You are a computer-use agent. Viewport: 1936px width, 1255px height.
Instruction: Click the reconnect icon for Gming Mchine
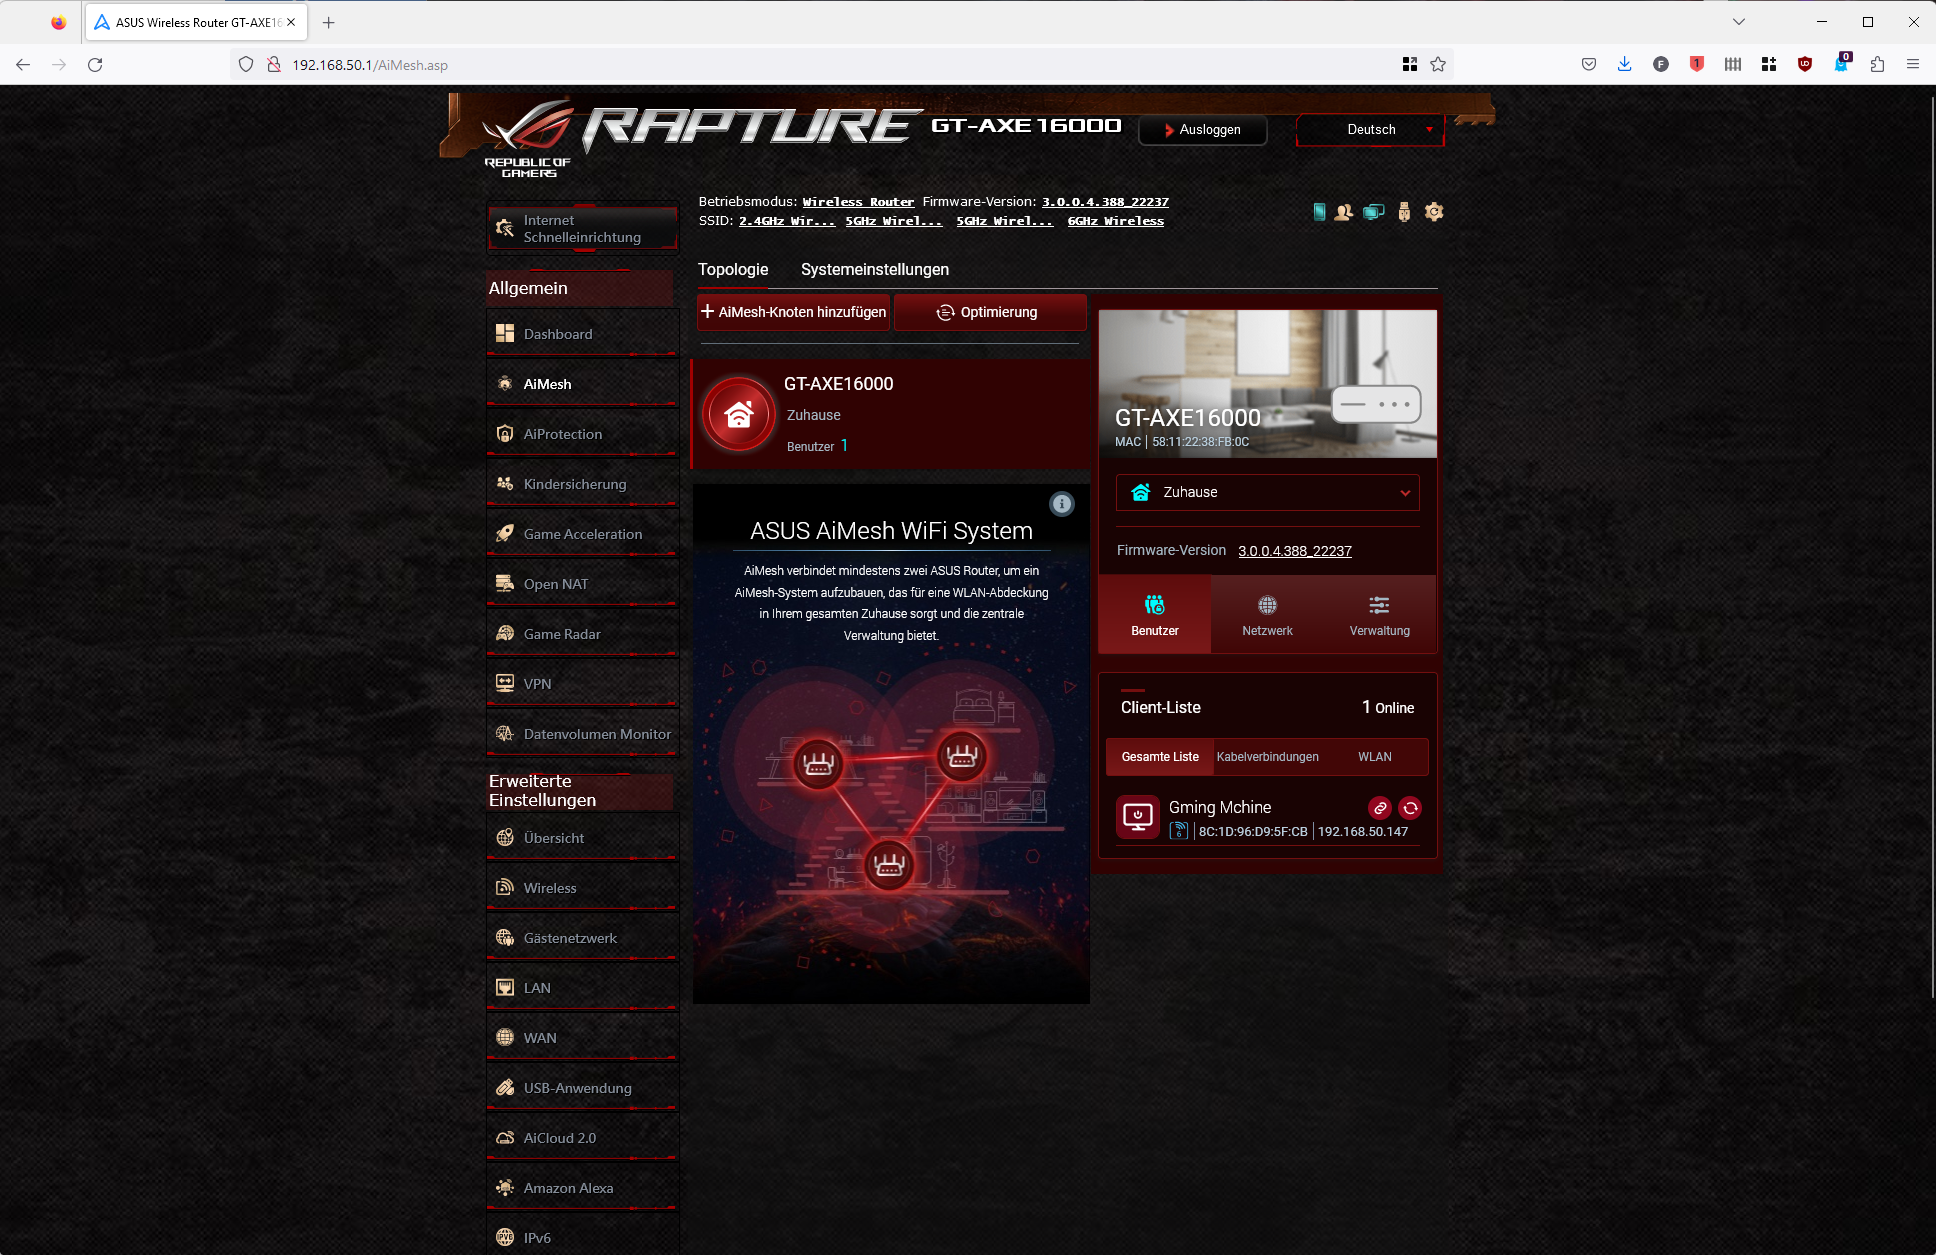pyautogui.click(x=1410, y=808)
